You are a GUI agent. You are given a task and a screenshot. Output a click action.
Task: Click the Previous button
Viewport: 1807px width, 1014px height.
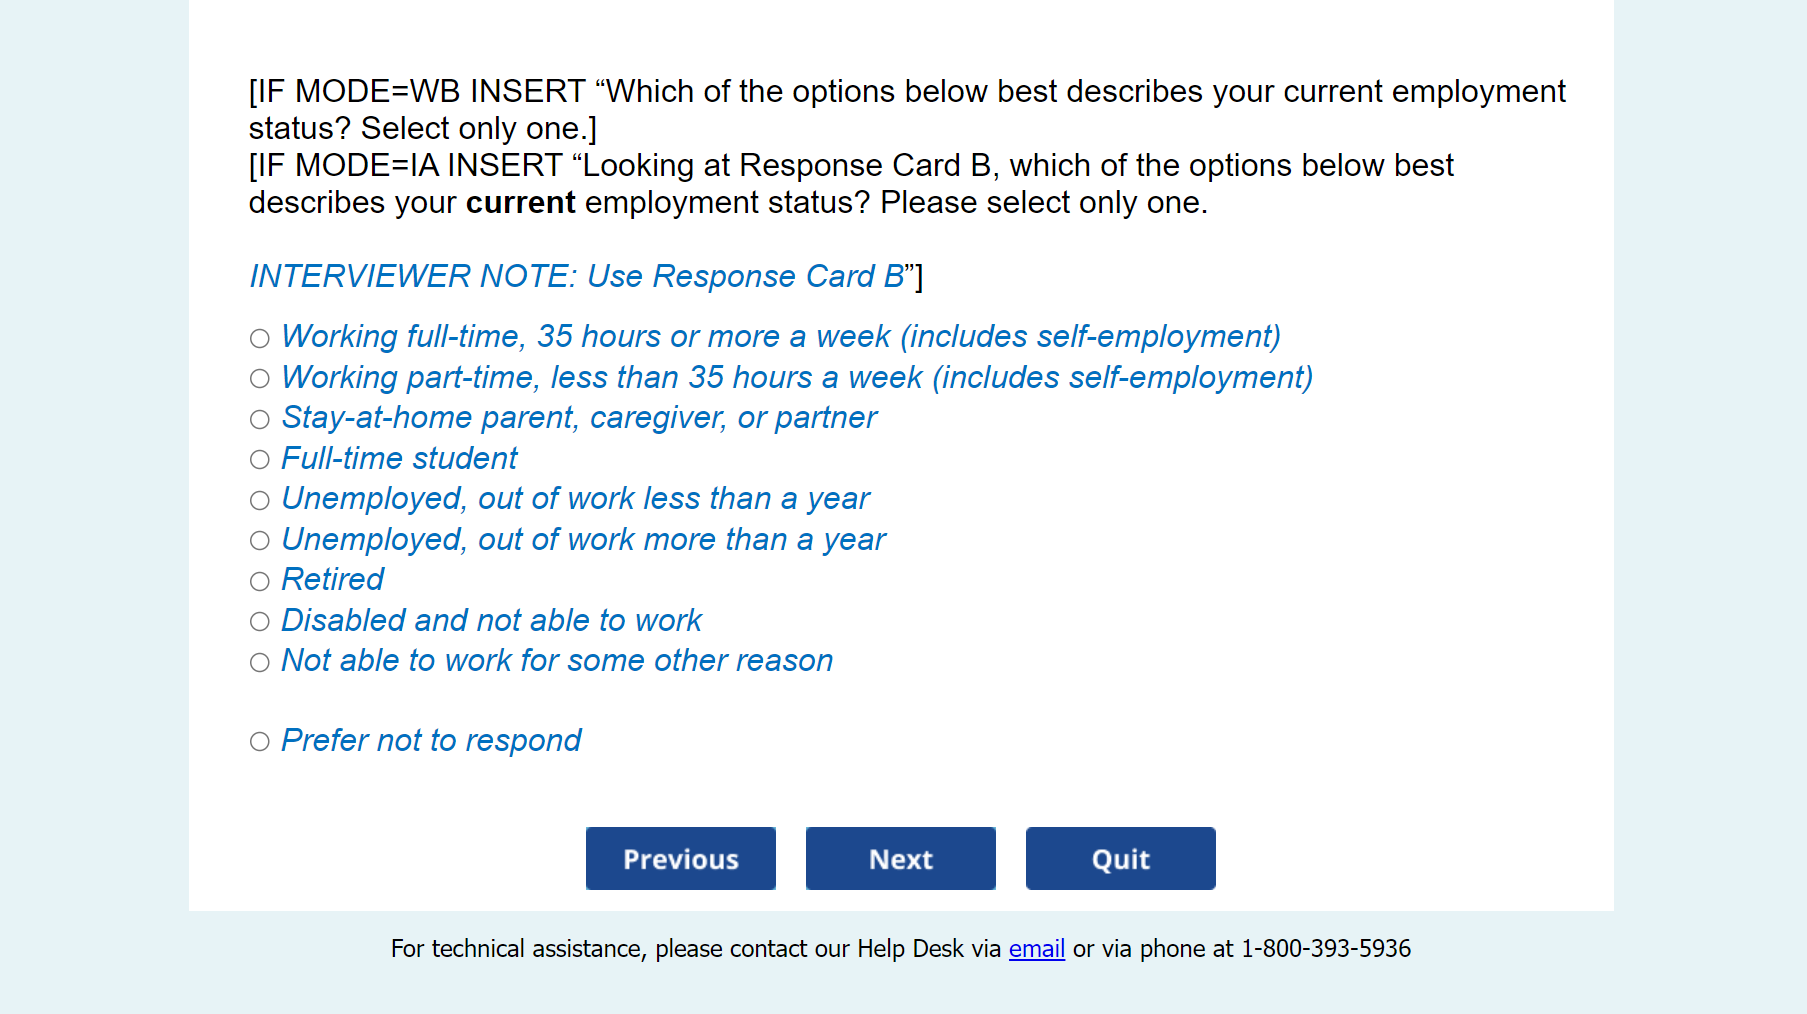click(x=680, y=859)
